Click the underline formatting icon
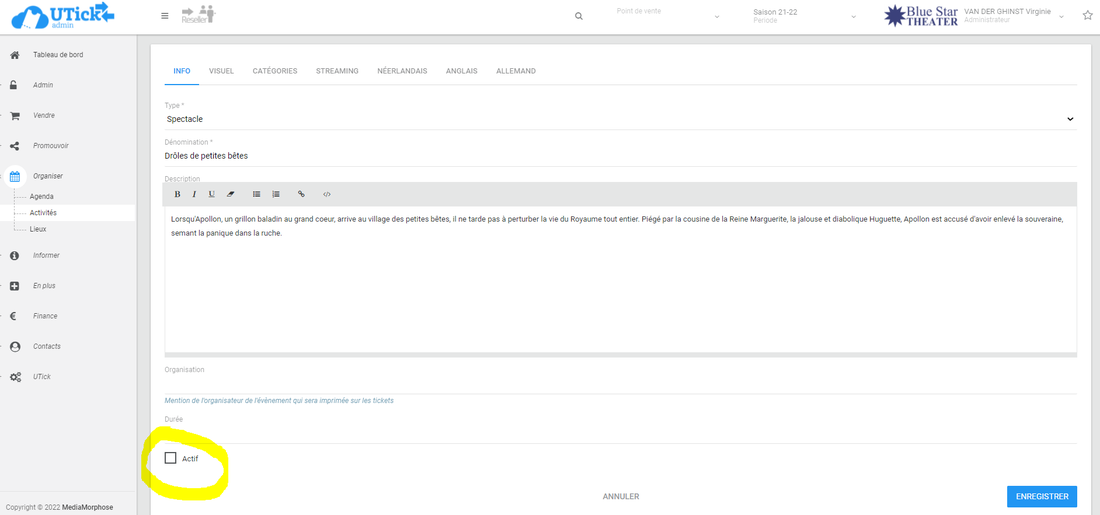 (x=211, y=194)
